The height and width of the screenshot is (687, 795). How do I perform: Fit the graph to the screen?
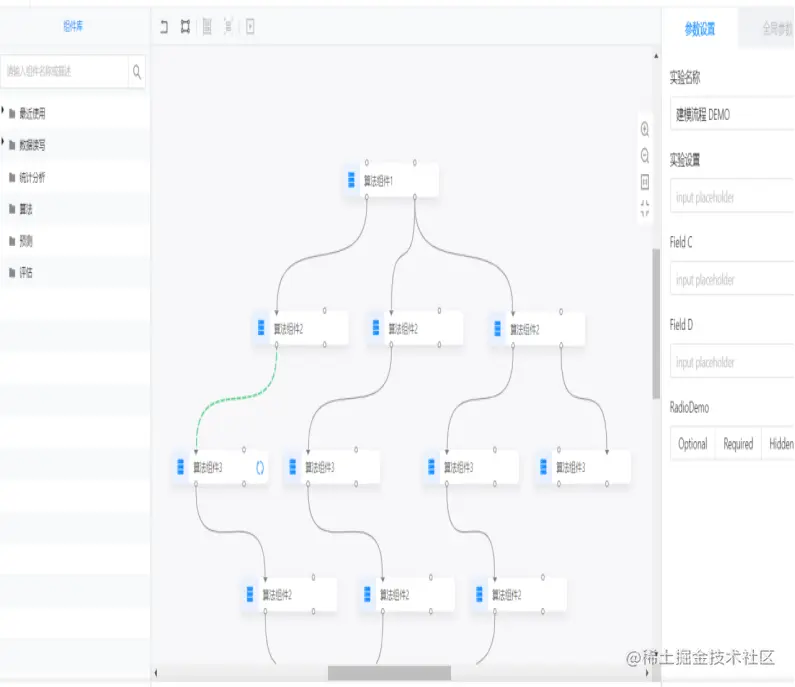[645, 208]
